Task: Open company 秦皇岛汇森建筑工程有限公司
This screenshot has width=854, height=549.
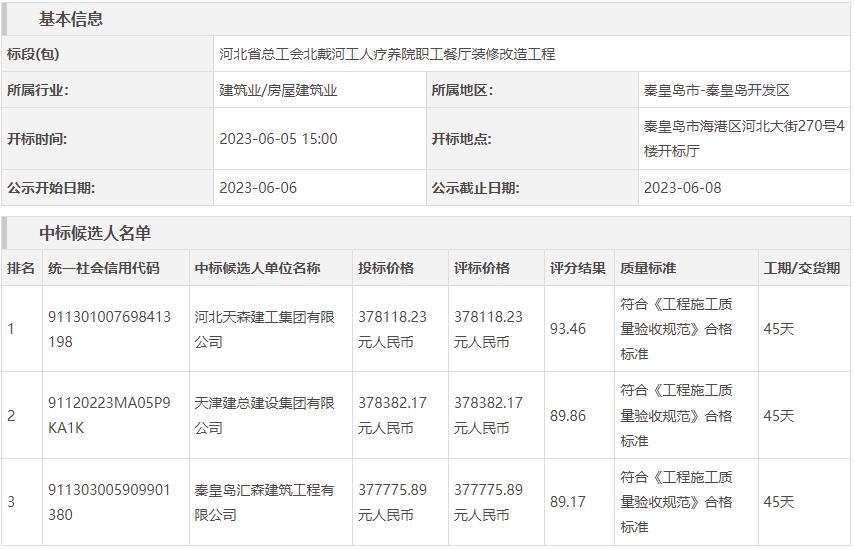Action: 264,502
